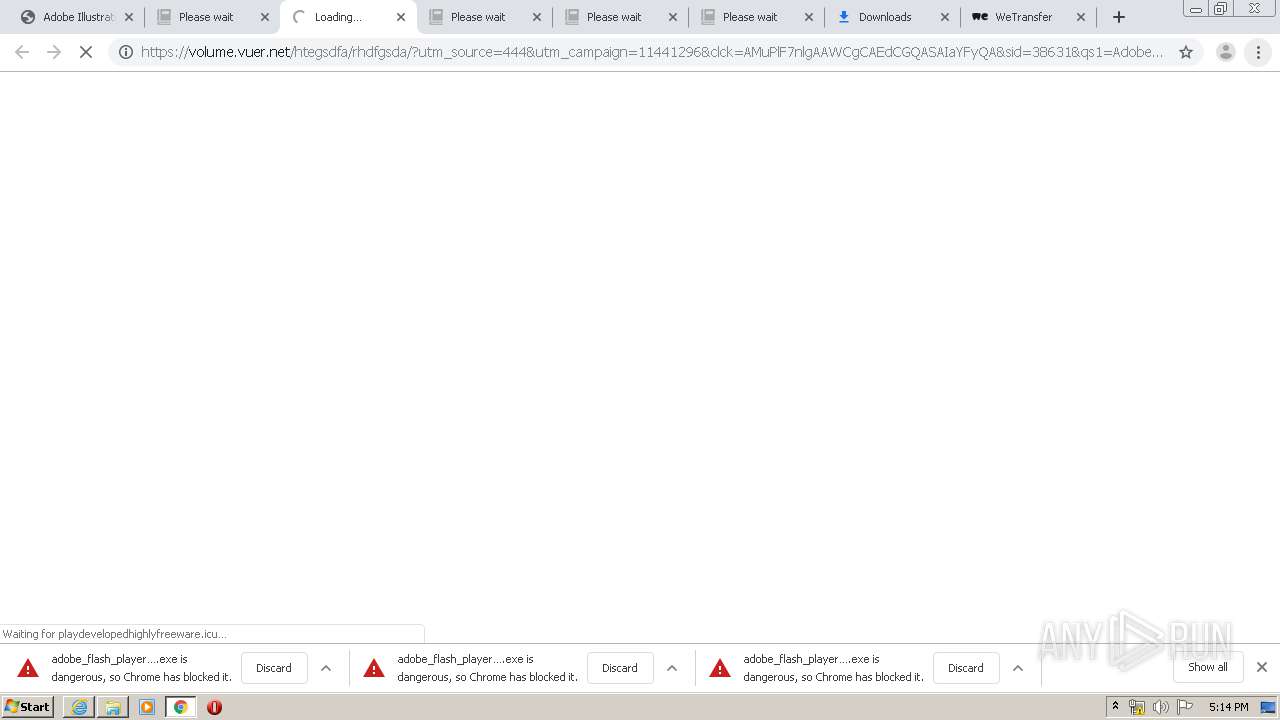This screenshot has width=1280, height=720.
Task: Open network status tray icon
Action: (x=1137, y=707)
